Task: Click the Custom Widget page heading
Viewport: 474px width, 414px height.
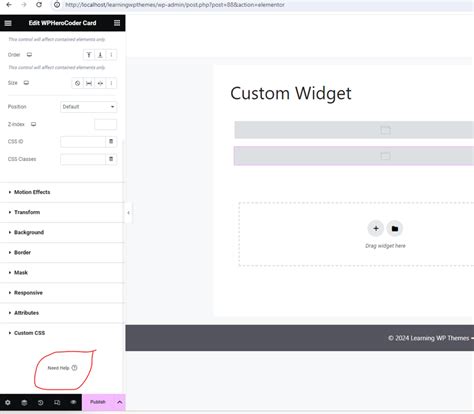Action: point(291,93)
